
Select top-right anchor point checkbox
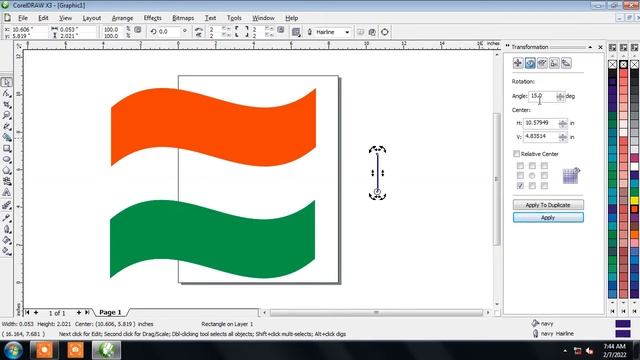[x=544, y=166]
